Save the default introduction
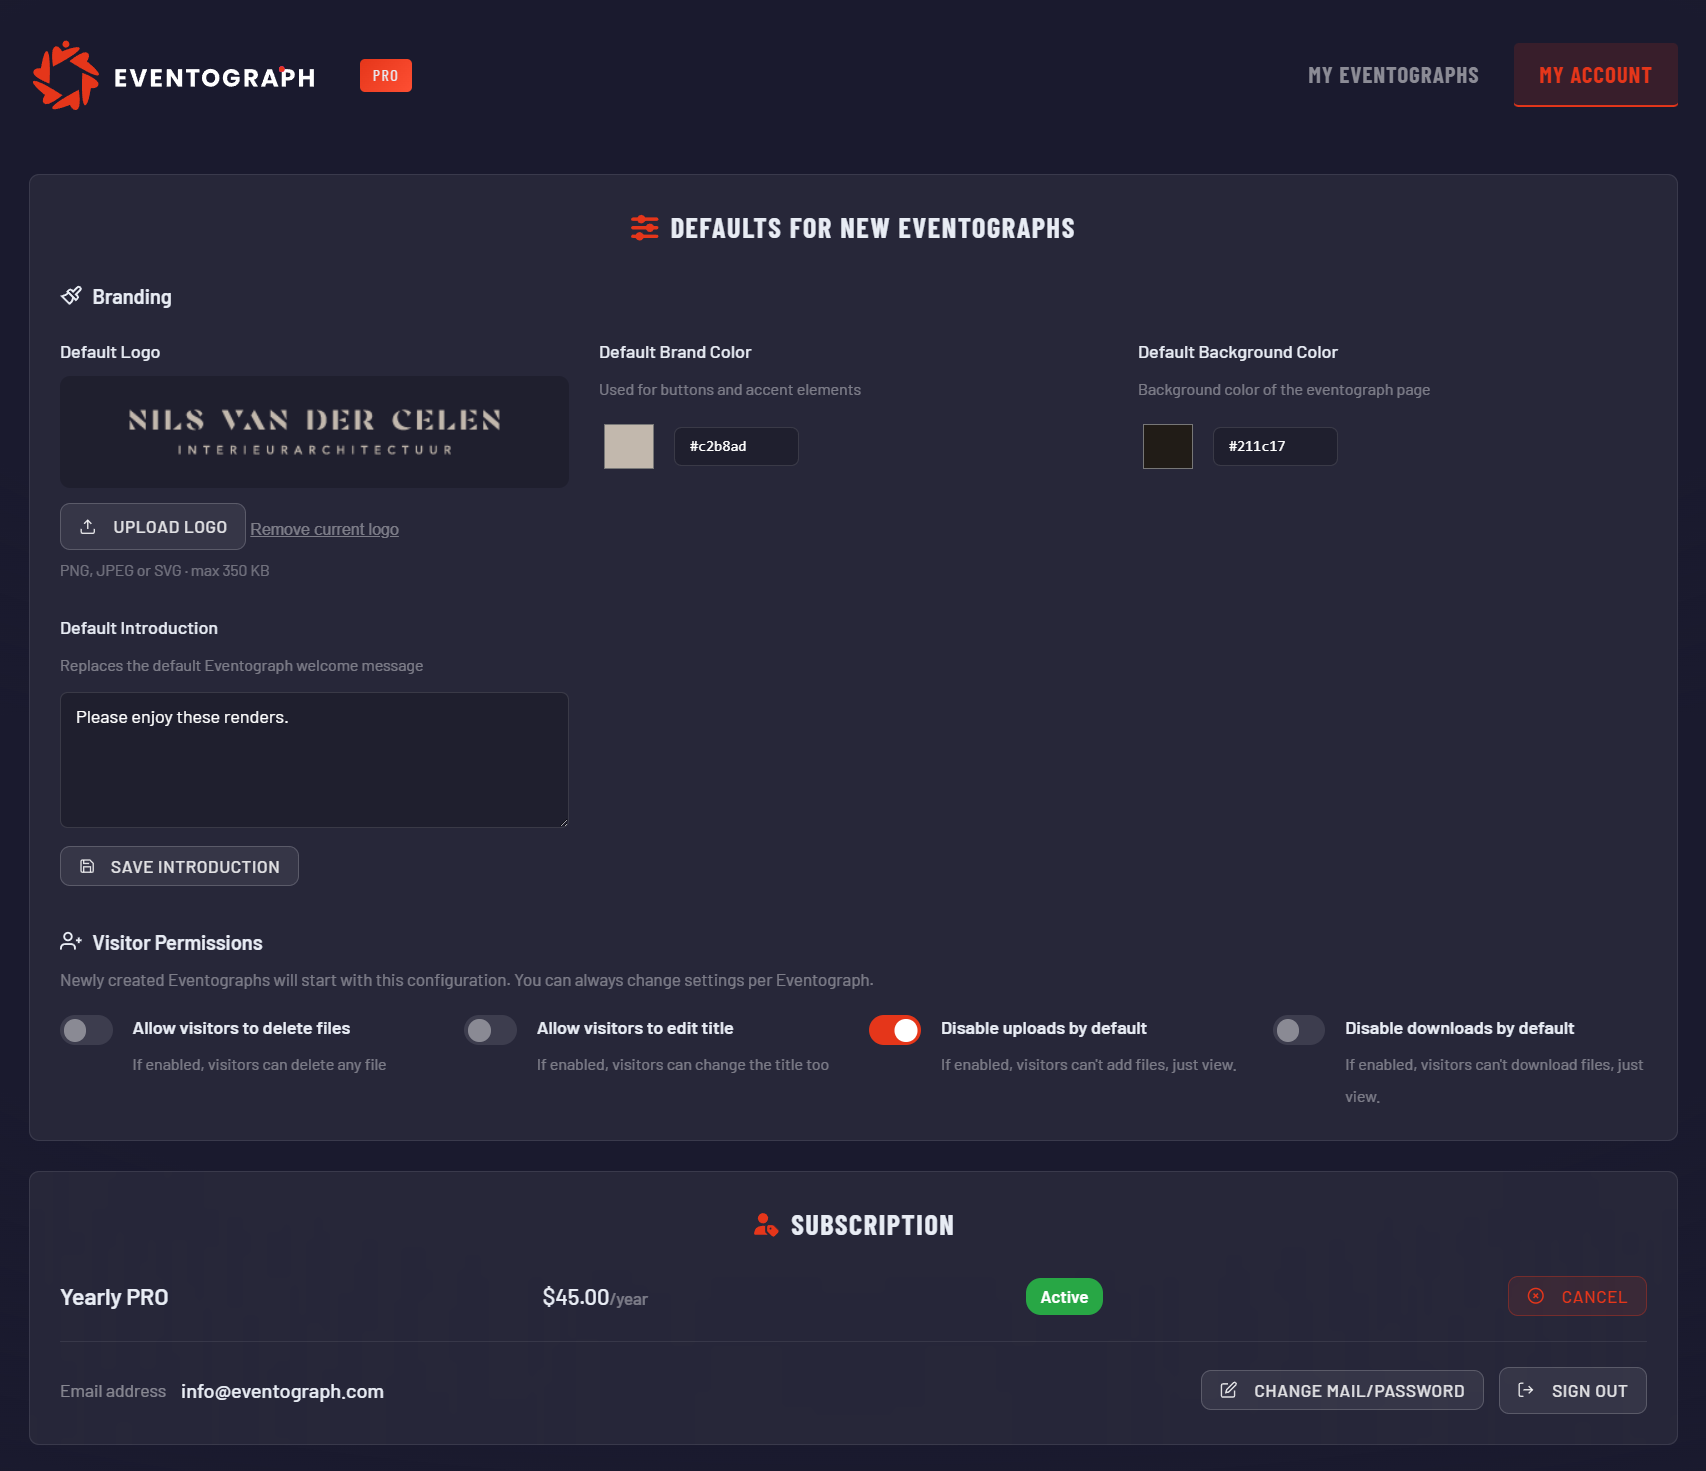1706x1471 pixels. tap(179, 866)
